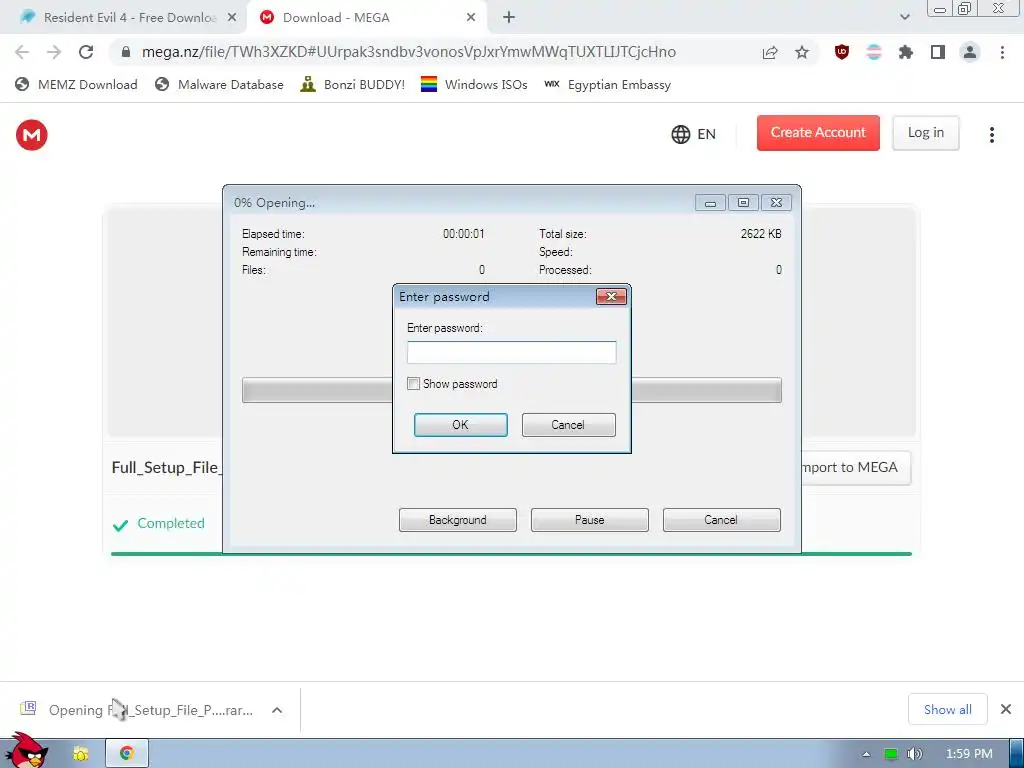Go forward in browser history
The image size is (1024, 768).
pyautogui.click(x=54, y=52)
